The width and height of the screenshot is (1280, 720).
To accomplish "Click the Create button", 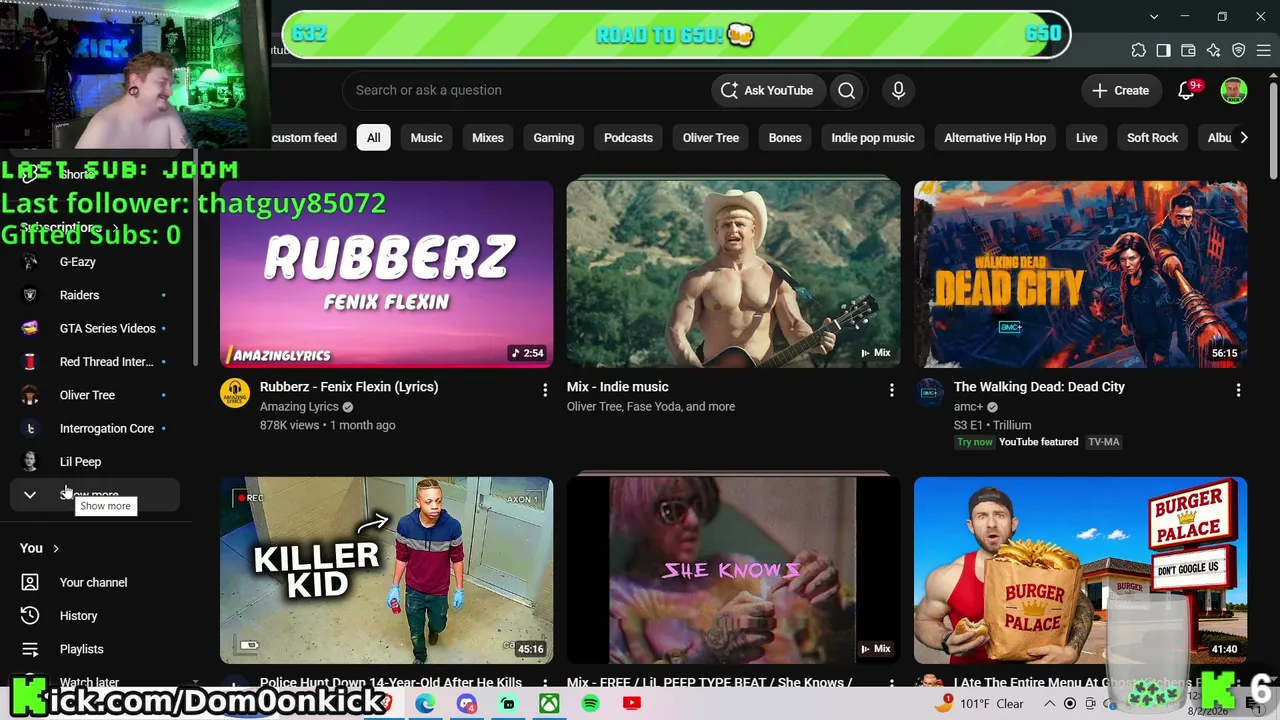I will tap(1121, 90).
